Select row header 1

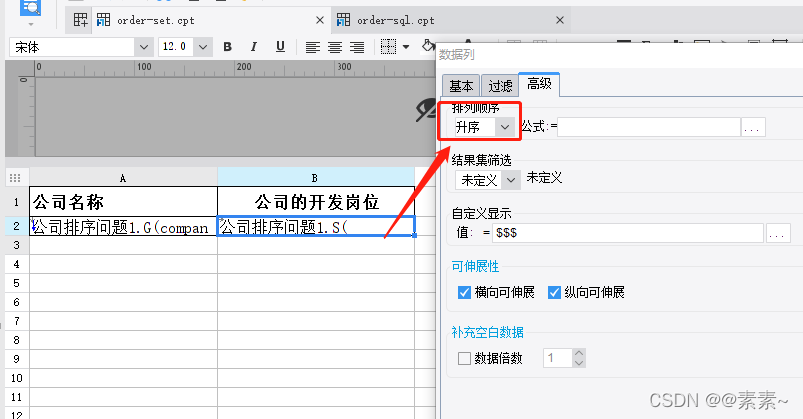click(16, 202)
